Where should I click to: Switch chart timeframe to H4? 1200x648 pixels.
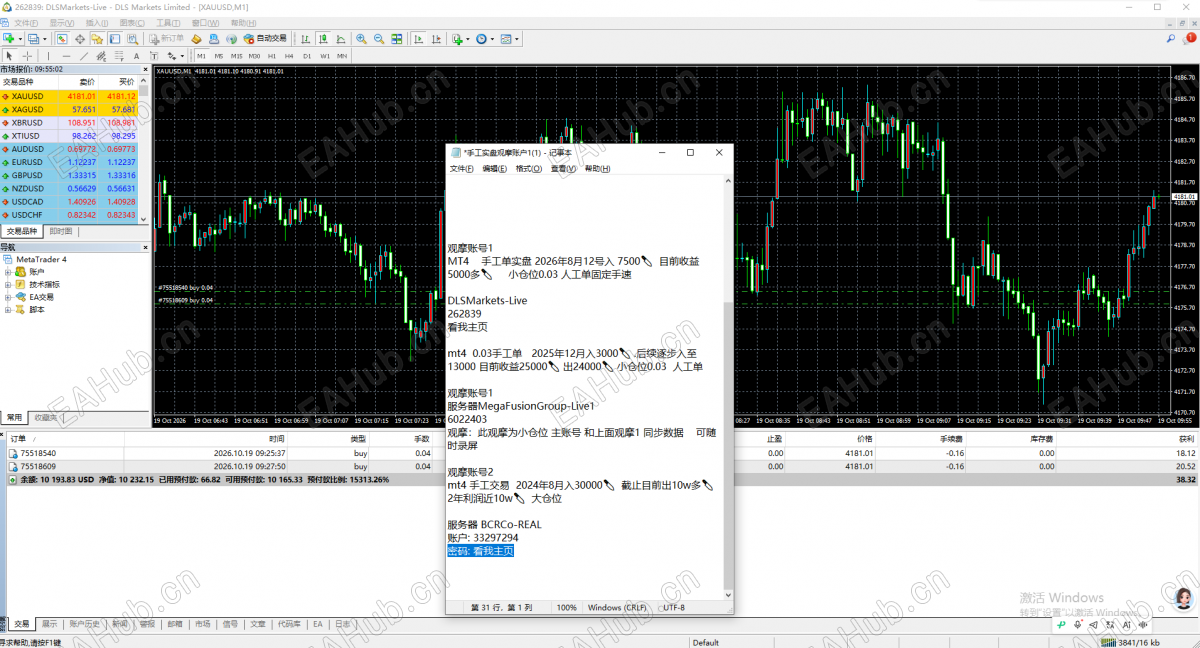click(290, 56)
